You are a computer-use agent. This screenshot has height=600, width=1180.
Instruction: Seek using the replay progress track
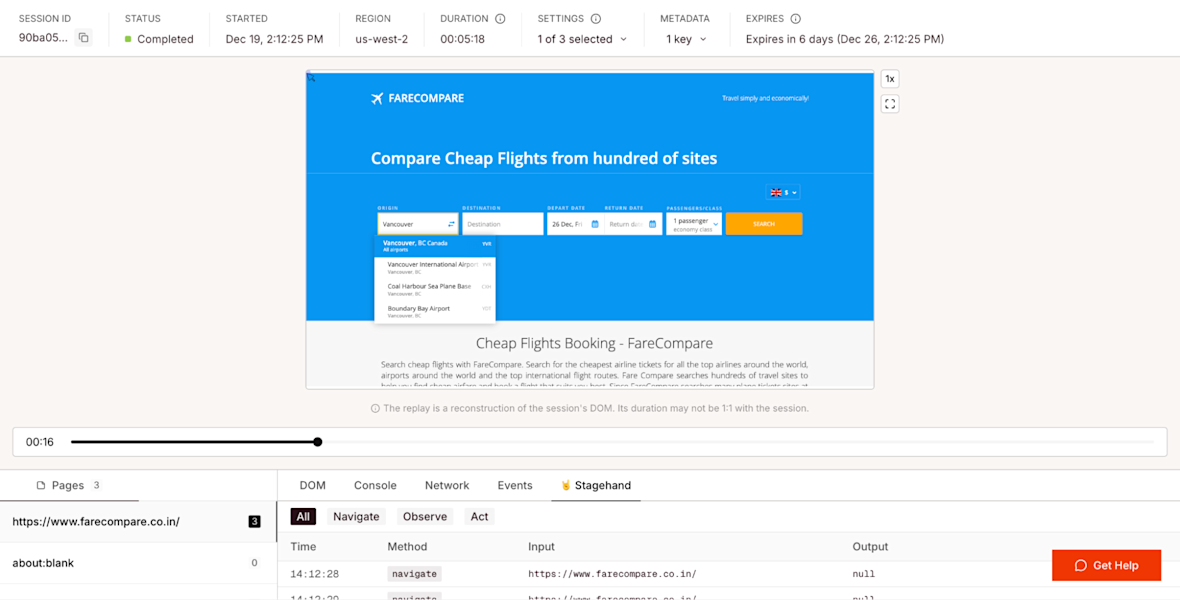point(612,442)
